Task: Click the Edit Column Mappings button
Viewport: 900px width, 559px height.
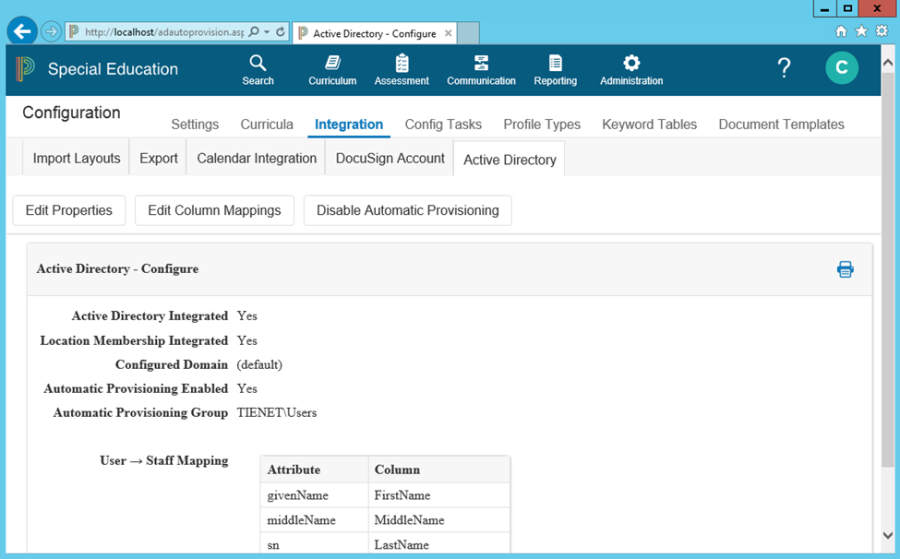Action: 214,210
